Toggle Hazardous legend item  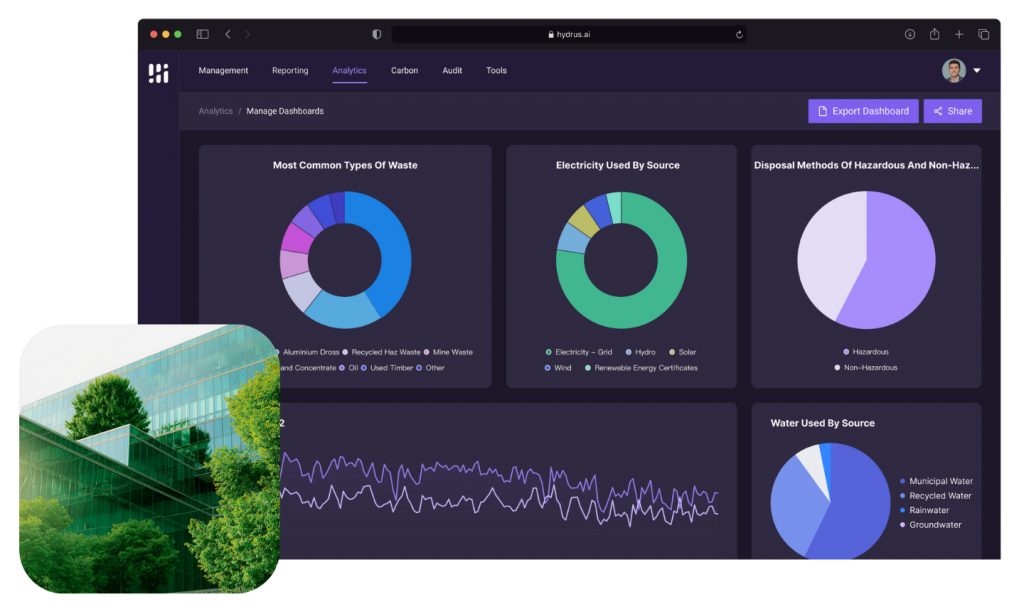(x=866, y=352)
